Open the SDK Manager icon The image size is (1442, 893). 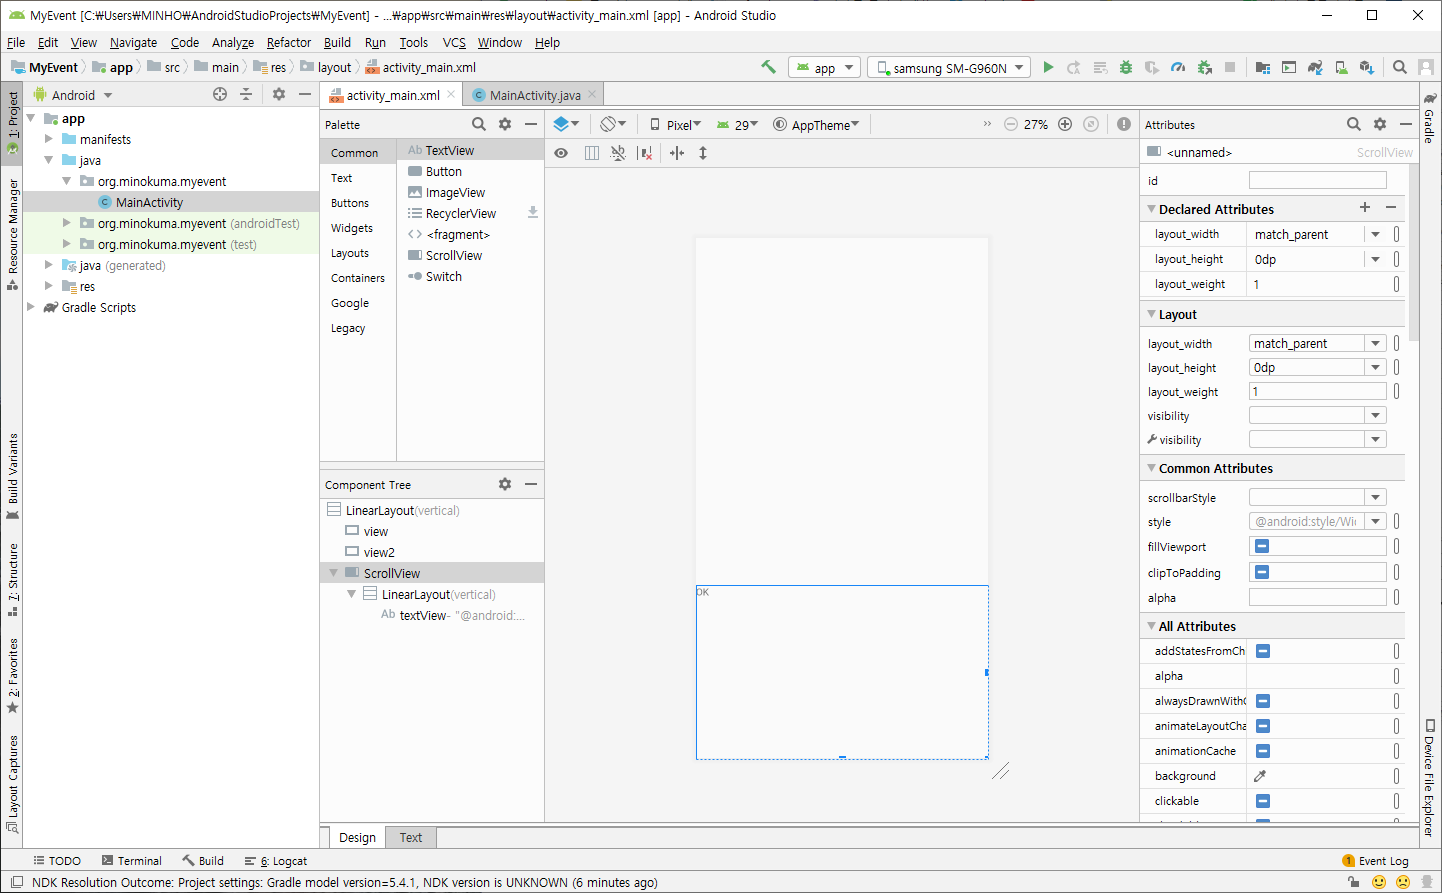pos(1367,67)
